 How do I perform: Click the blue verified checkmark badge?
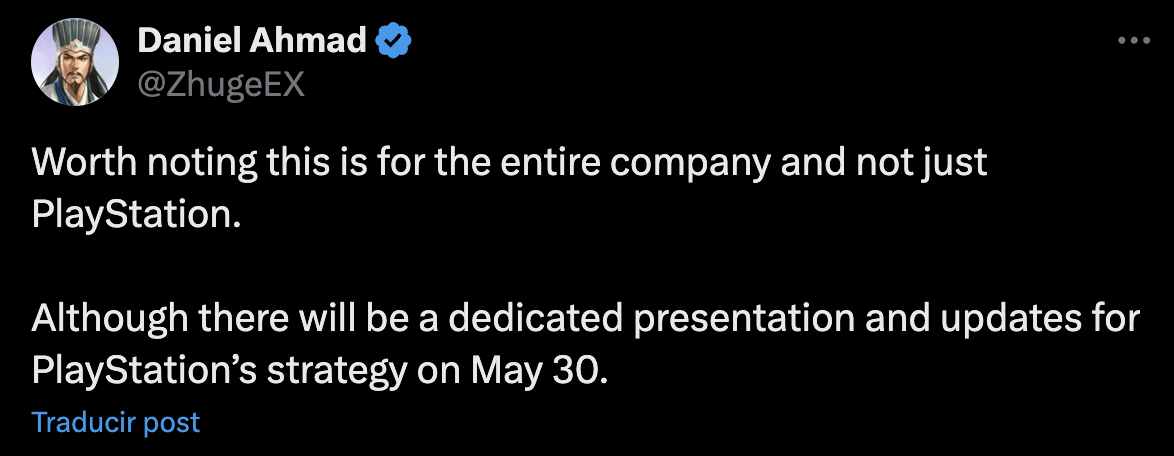[x=392, y=41]
